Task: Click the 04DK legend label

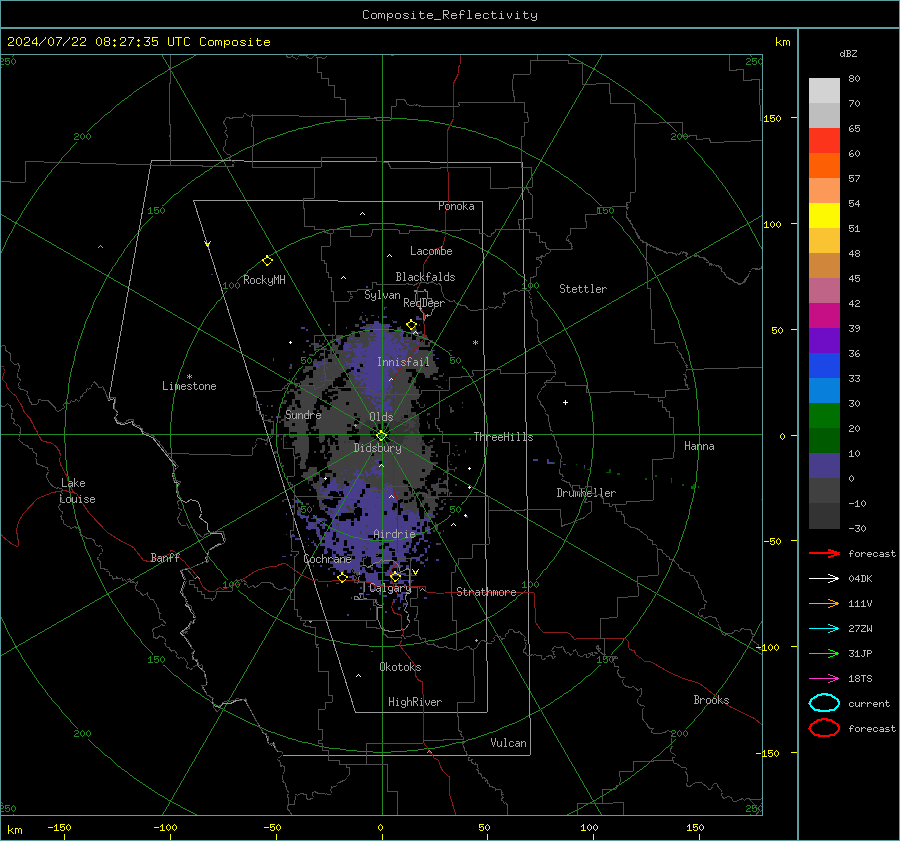Action: [860, 579]
